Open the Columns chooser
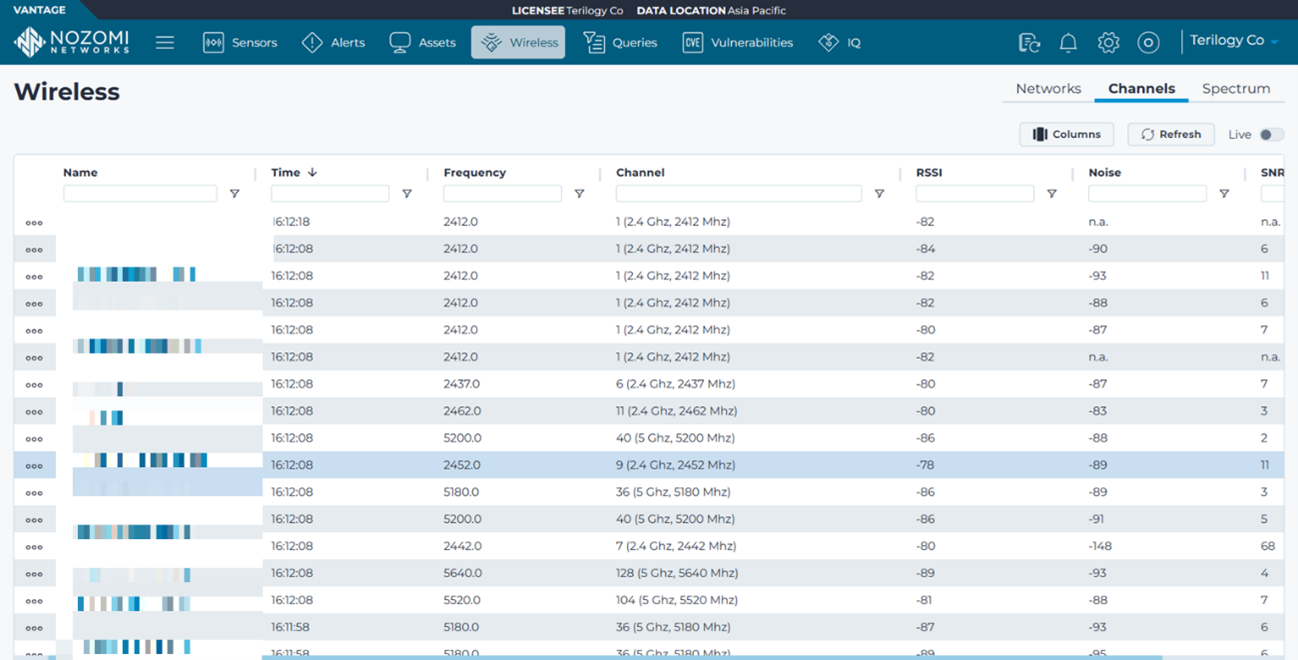 click(1066, 134)
